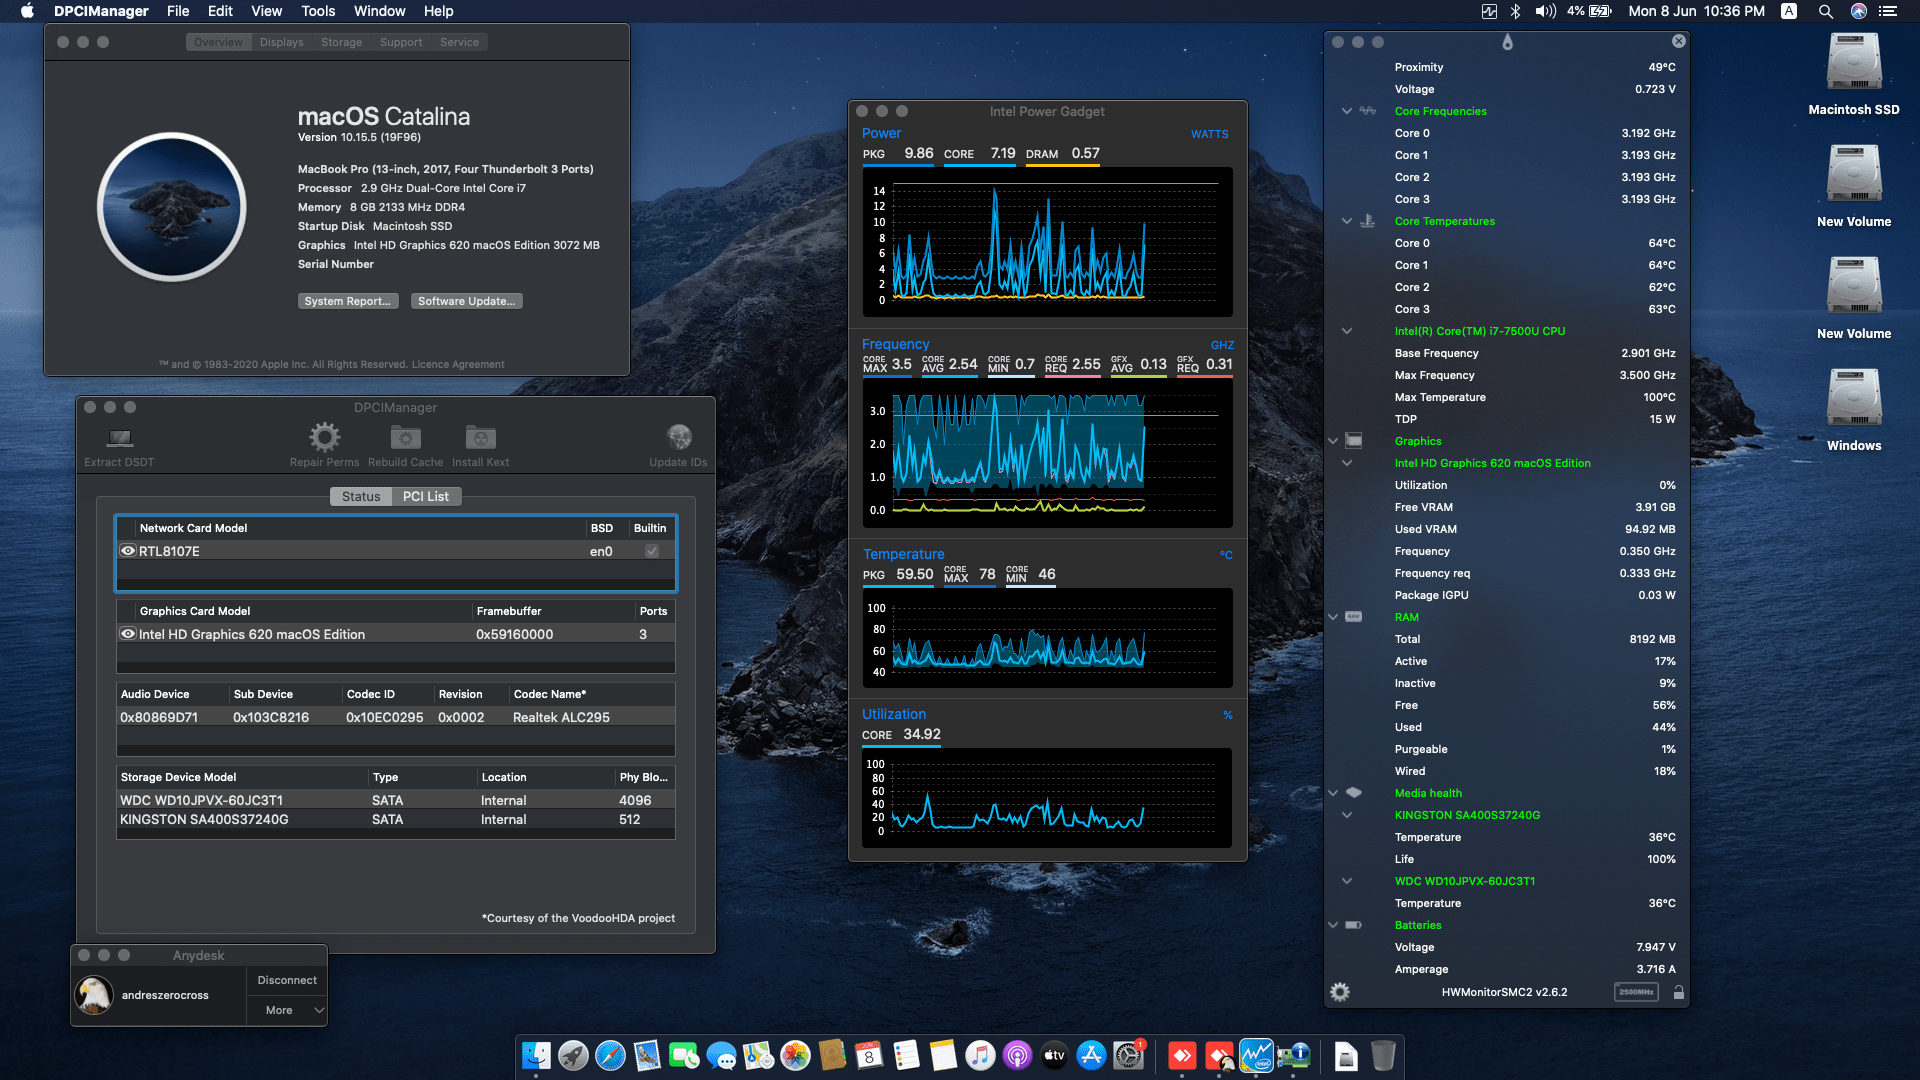The image size is (1920, 1080).
Task: Collapse the Core Frequencies section
Action: [1346, 110]
